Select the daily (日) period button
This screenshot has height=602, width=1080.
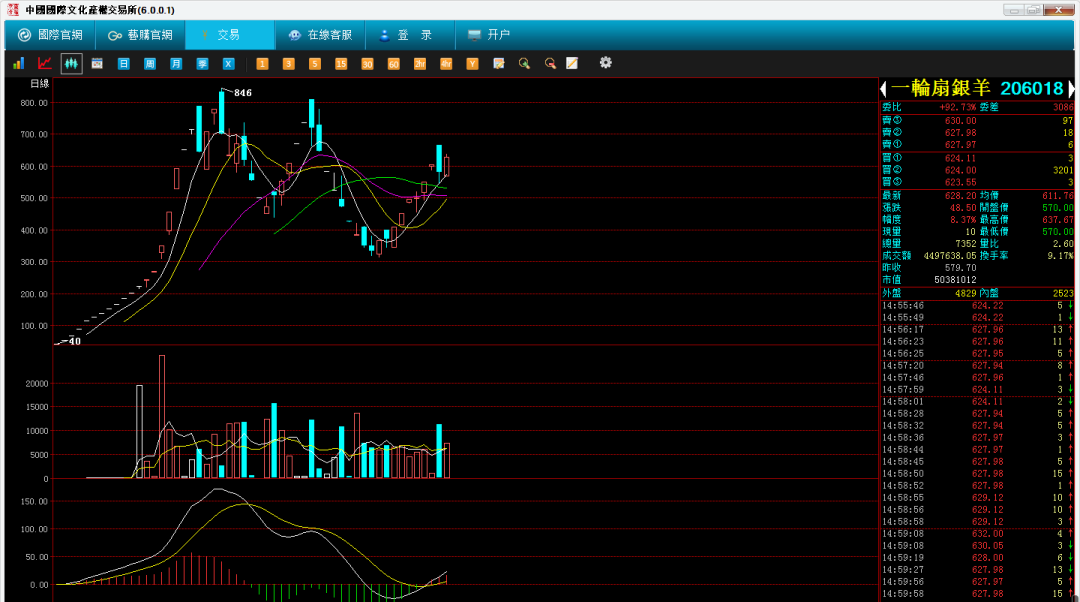coord(123,63)
